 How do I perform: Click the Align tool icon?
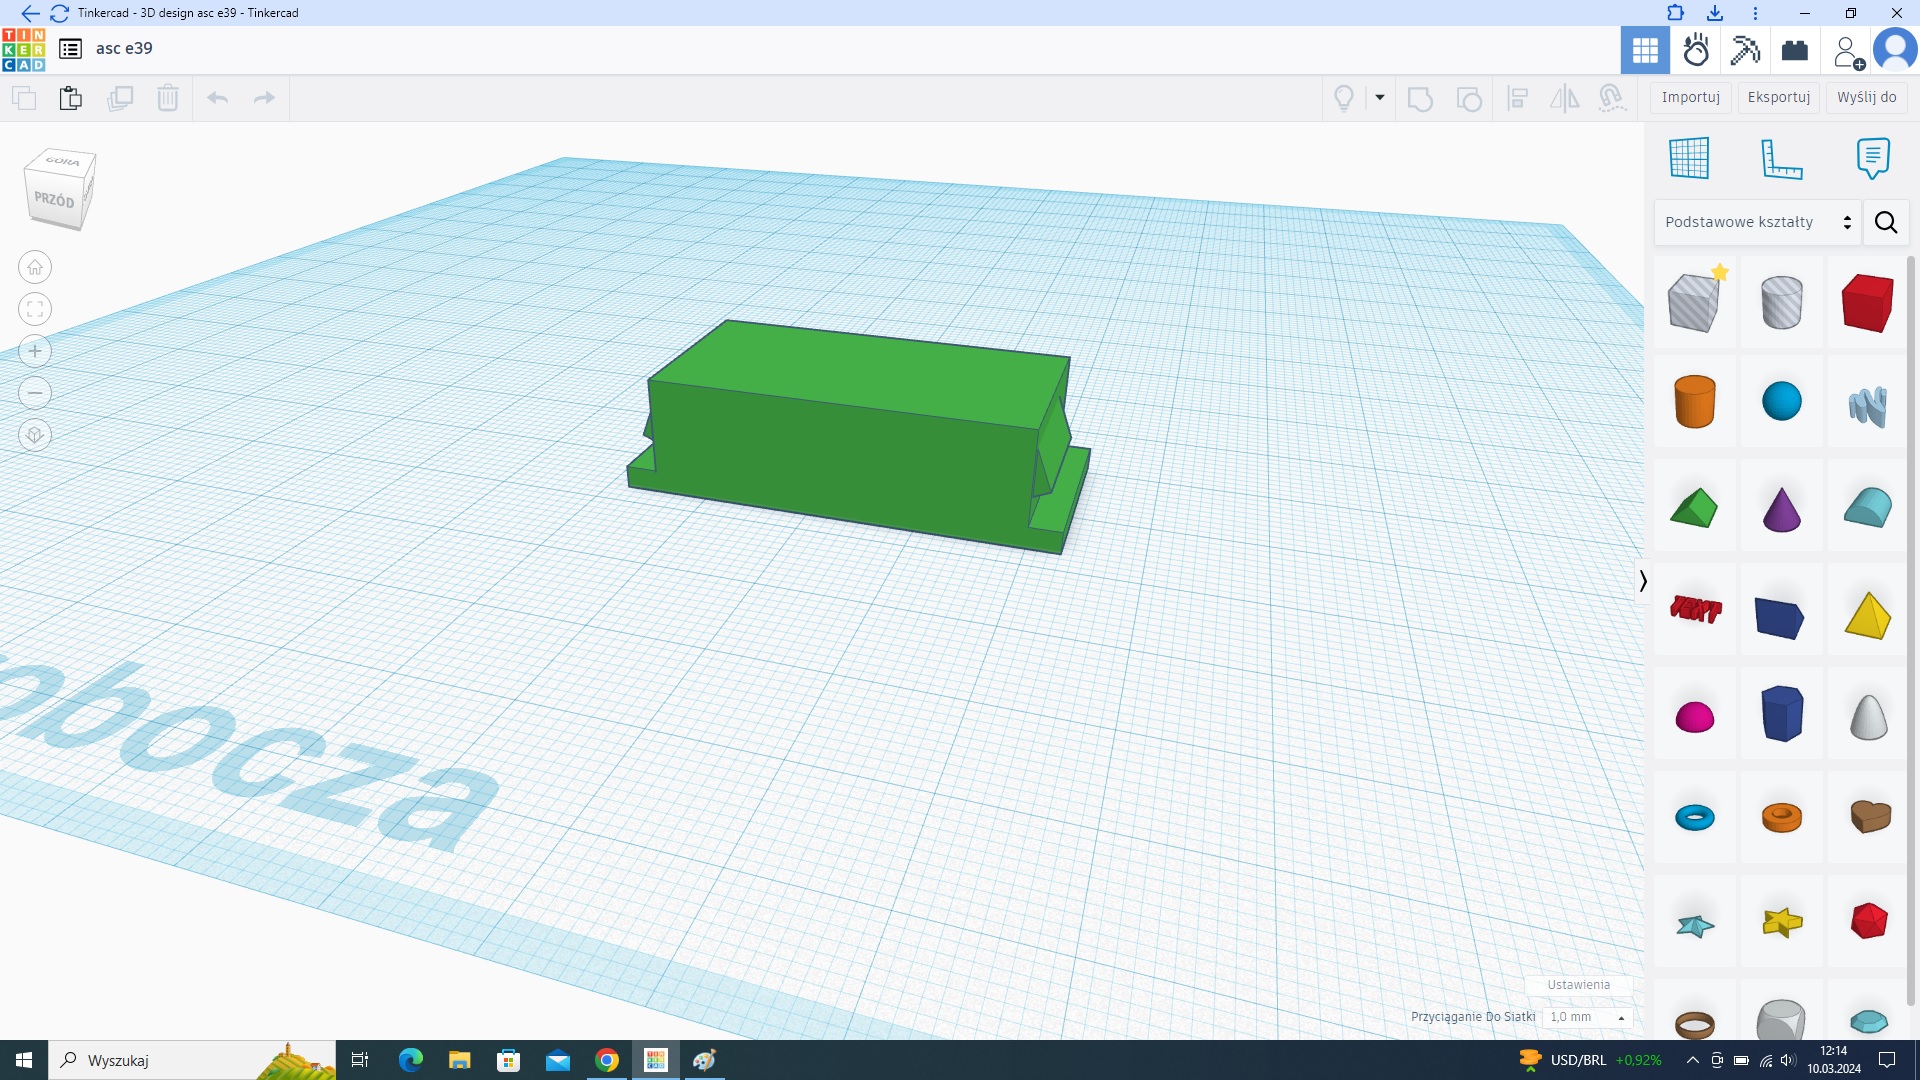coord(1517,98)
